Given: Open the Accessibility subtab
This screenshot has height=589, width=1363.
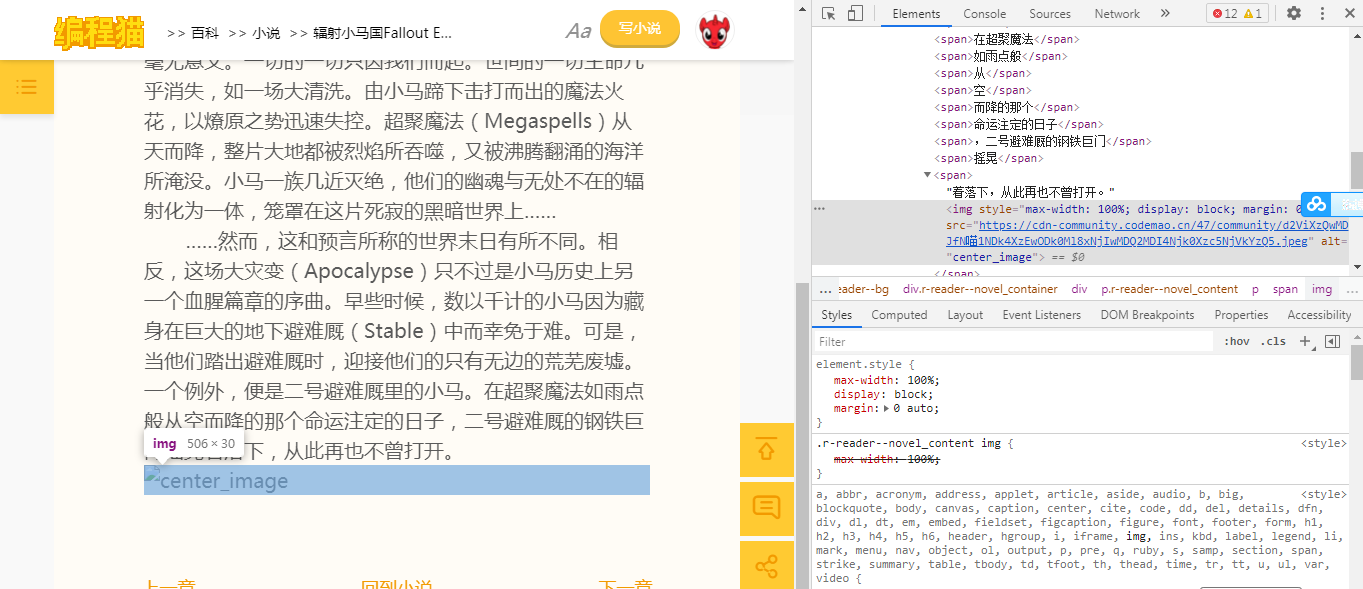Looking at the screenshot, I should pyautogui.click(x=1319, y=315).
